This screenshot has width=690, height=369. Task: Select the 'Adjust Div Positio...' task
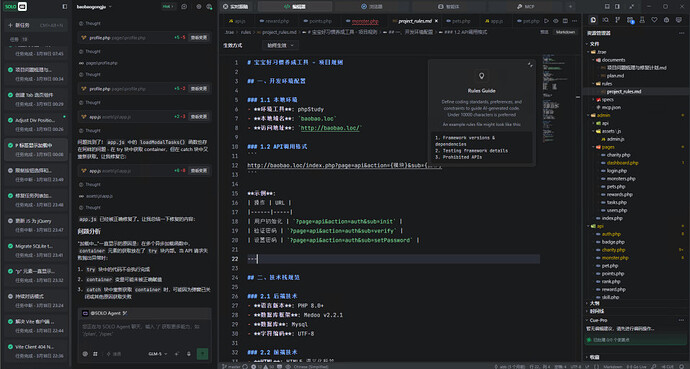(37, 124)
